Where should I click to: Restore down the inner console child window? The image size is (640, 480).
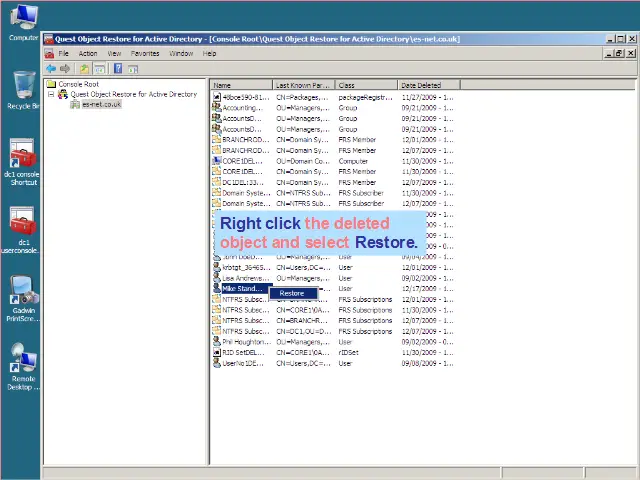tap(620, 53)
